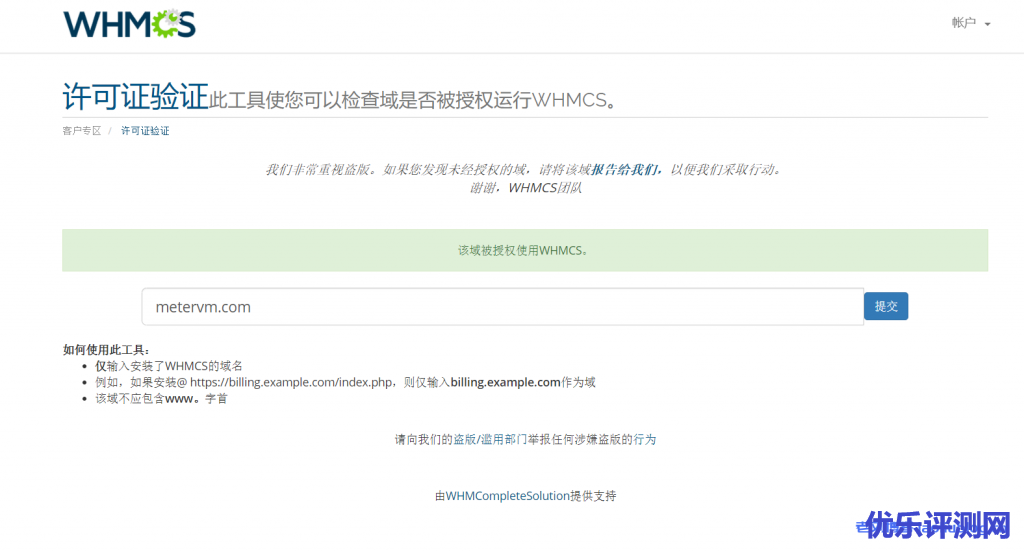Click the 许可证验证 page heading
The width and height of the screenshot is (1024, 552).
pyautogui.click(x=135, y=97)
